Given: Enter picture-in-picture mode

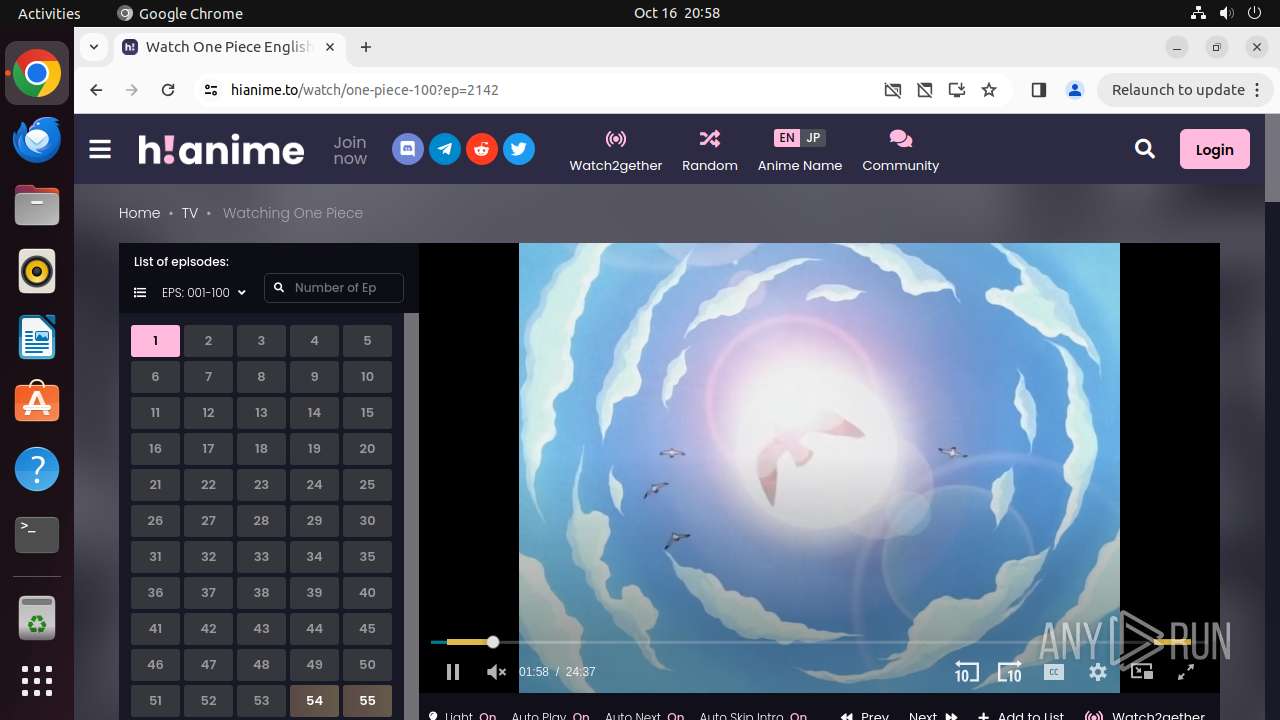Looking at the screenshot, I should 1142,672.
